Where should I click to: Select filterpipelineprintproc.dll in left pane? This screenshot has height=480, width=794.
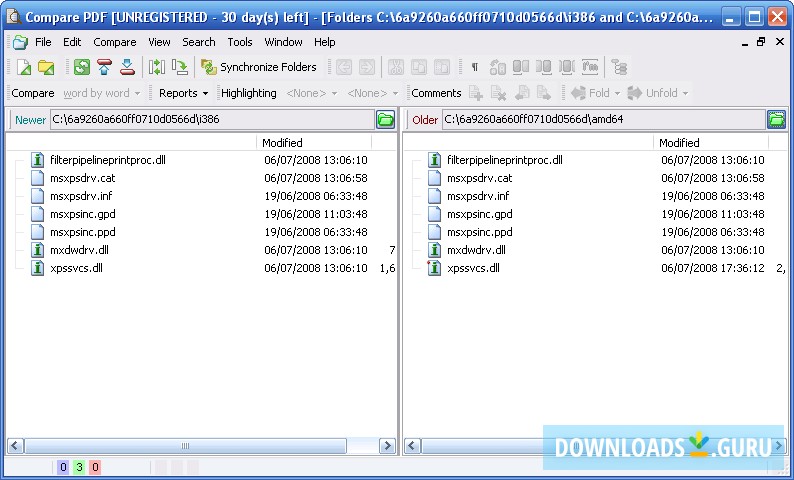point(107,161)
